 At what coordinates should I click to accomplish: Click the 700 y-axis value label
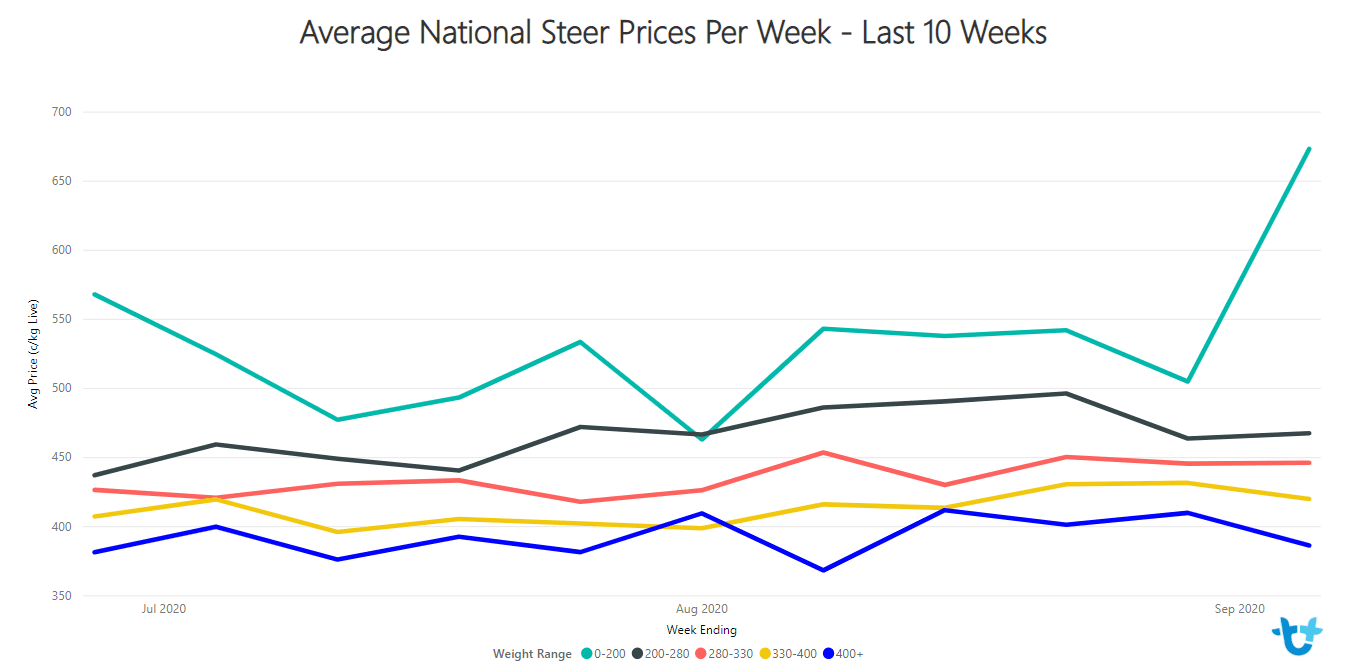pyautogui.click(x=62, y=112)
